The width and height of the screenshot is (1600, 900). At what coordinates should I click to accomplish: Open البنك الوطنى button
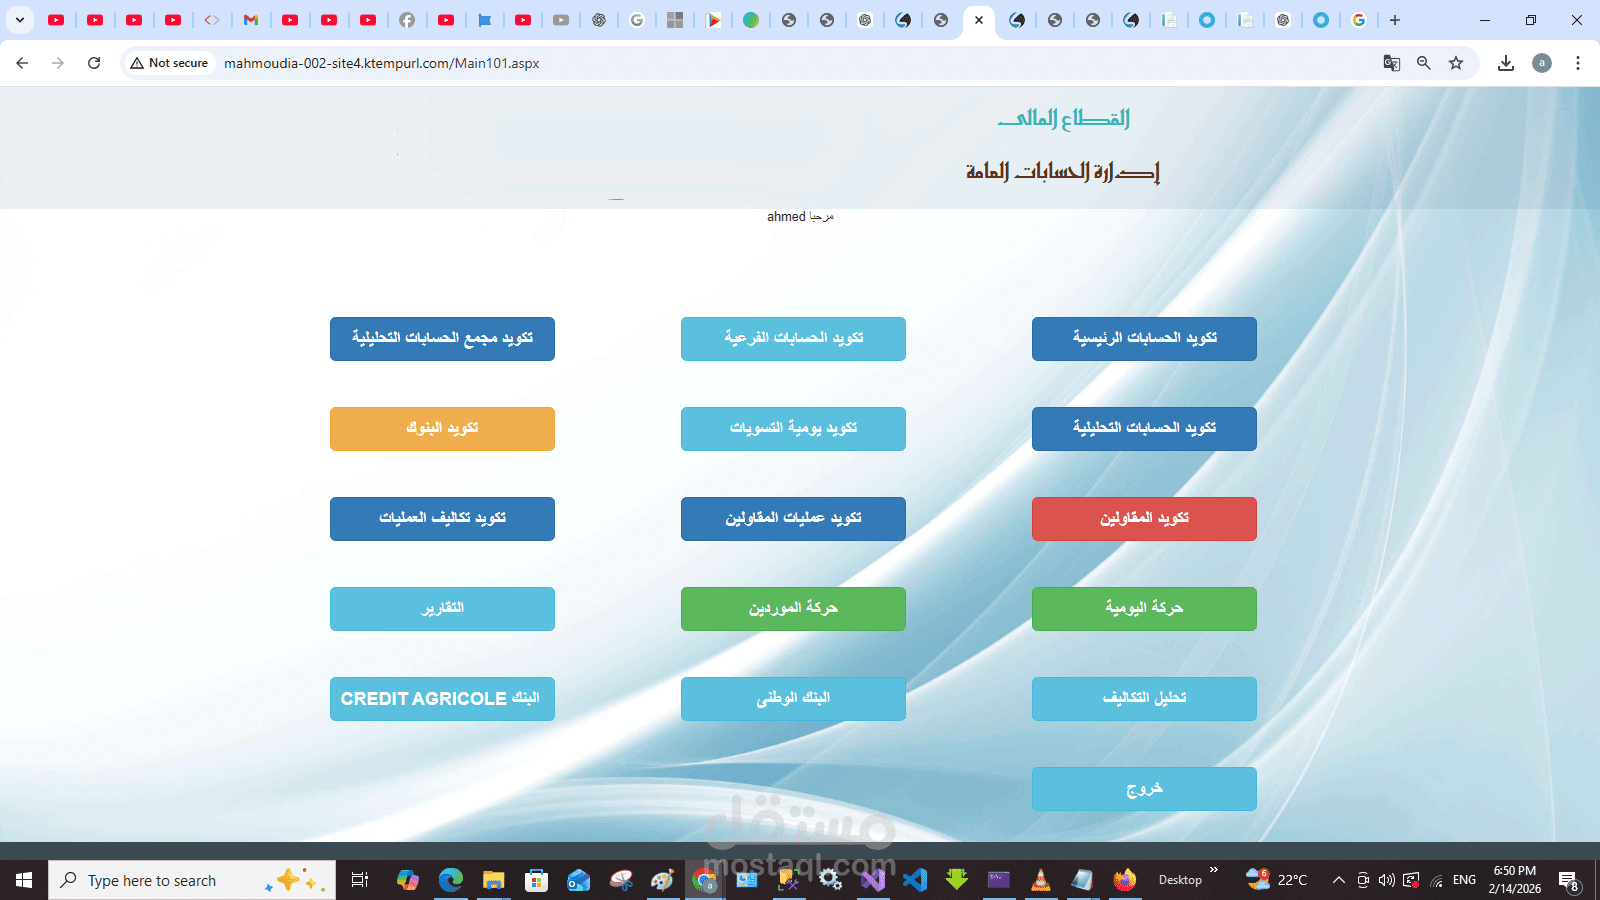(x=793, y=699)
